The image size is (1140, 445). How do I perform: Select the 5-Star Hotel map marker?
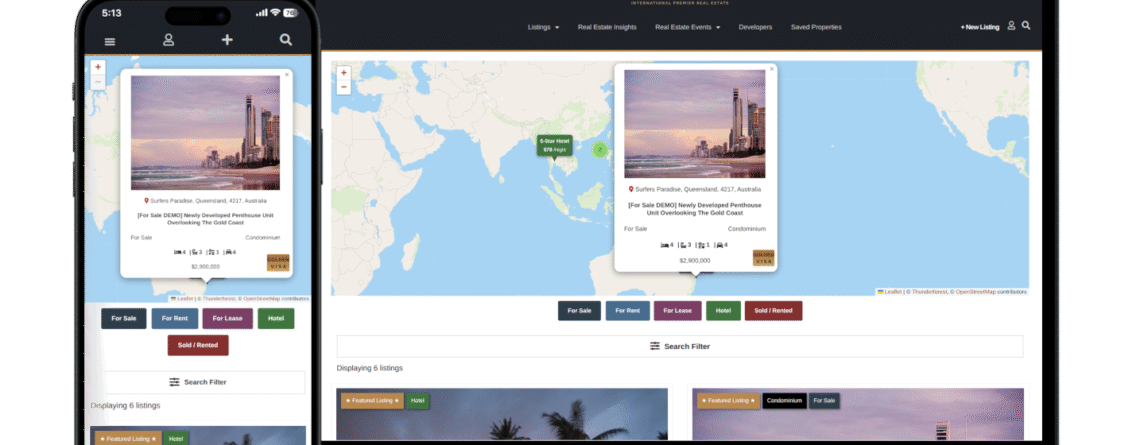click(x=555, y=145)
